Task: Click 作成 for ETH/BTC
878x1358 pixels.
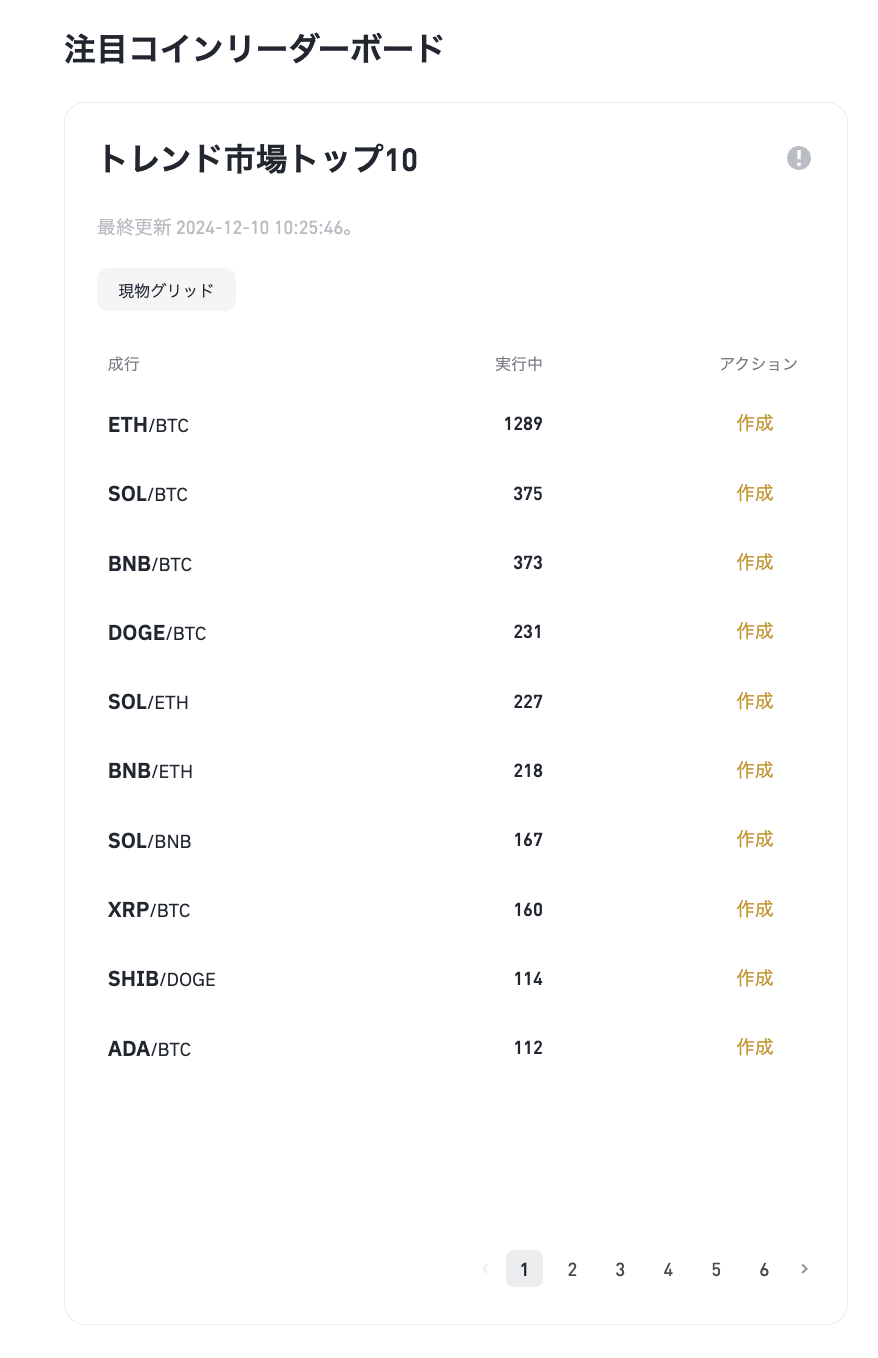Action: pos(755,423)
